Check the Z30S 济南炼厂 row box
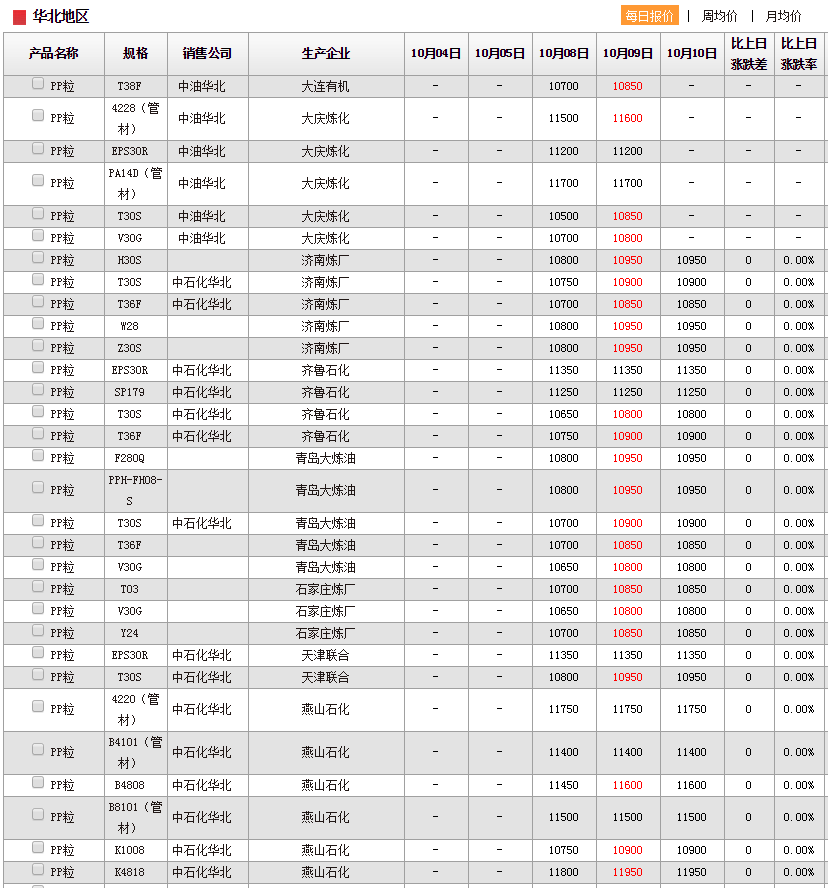 (38, 345)
